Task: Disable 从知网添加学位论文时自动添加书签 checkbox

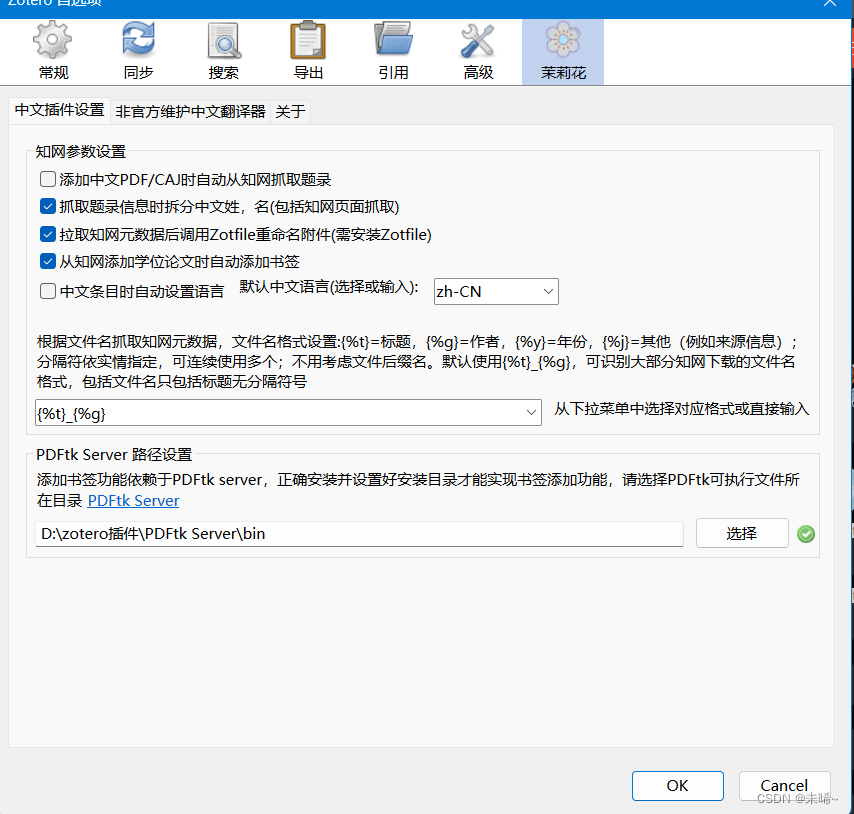Action: [x=48, y=261]
